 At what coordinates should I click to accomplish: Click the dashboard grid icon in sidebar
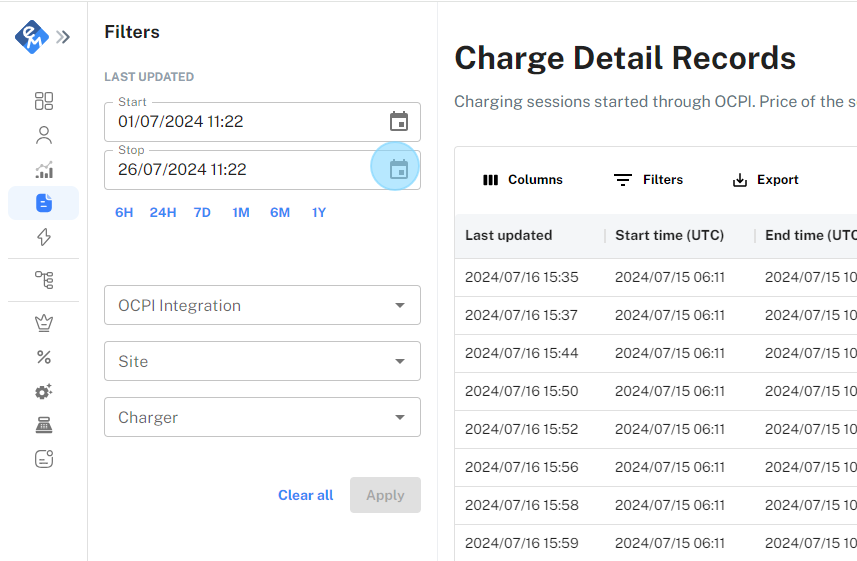(43, 101)
